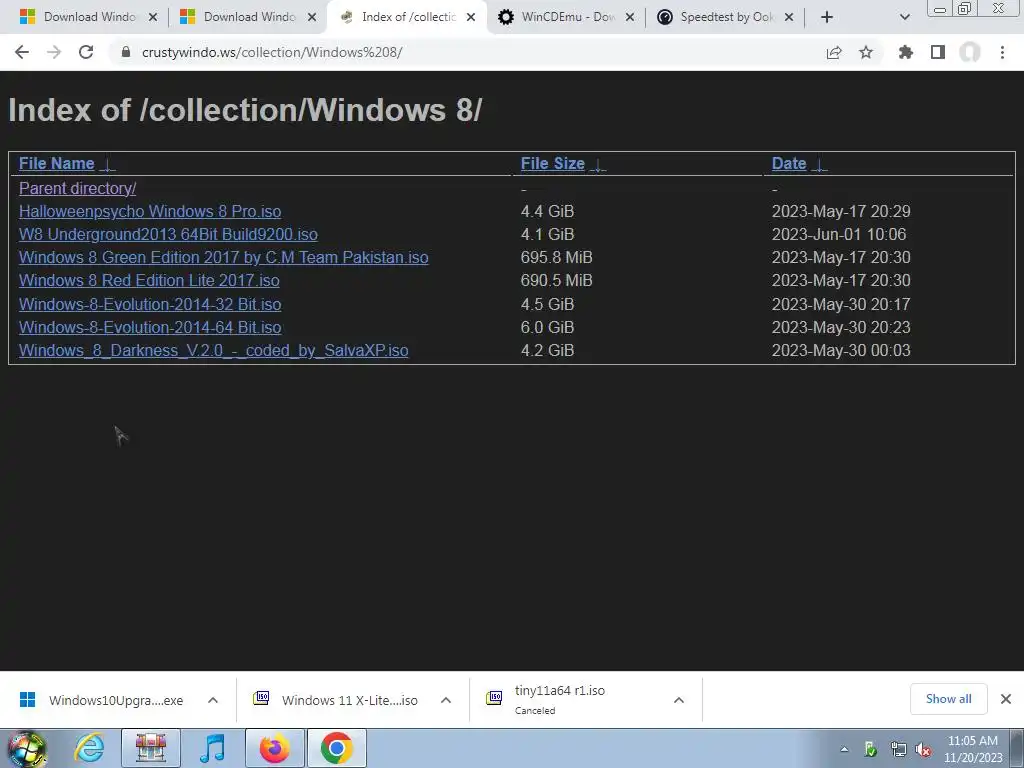
Task: Download Windows-8-Evolution-2014-64 Bit.iso
Action: click(150, 327)
